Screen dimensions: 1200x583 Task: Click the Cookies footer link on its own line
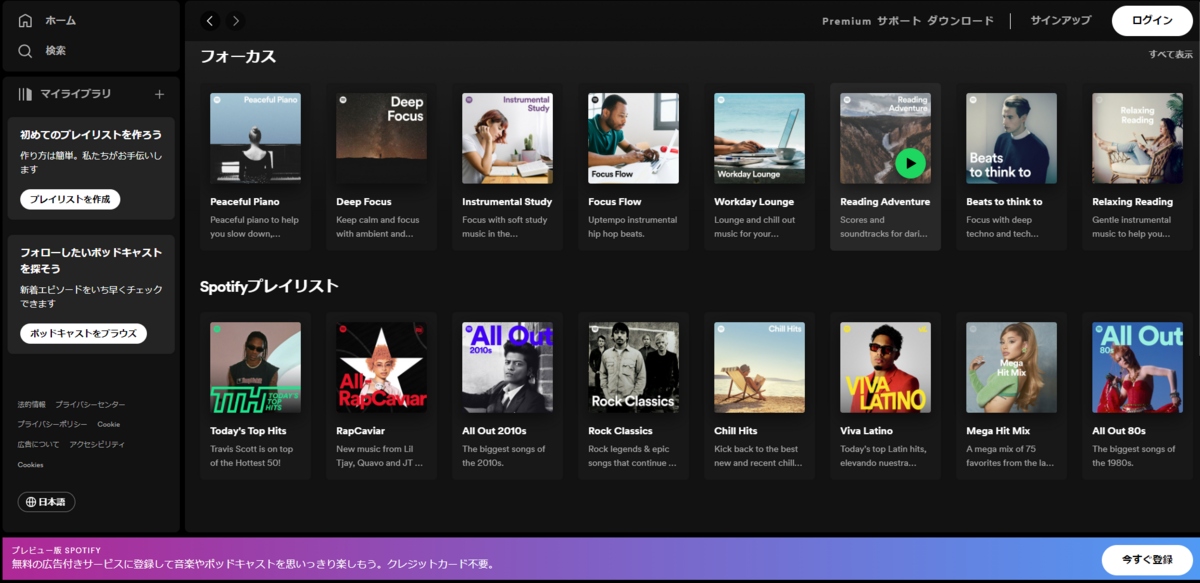(30, 465)
